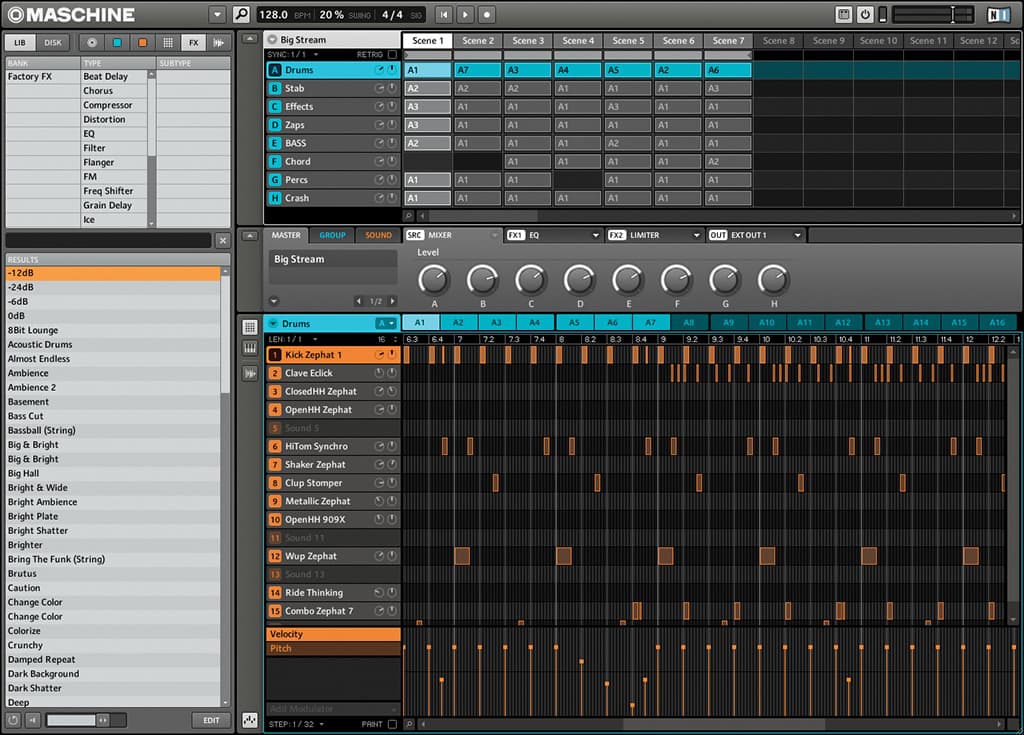
Task: Select the project file type browser icon
Action: click(x=92, y=42)
